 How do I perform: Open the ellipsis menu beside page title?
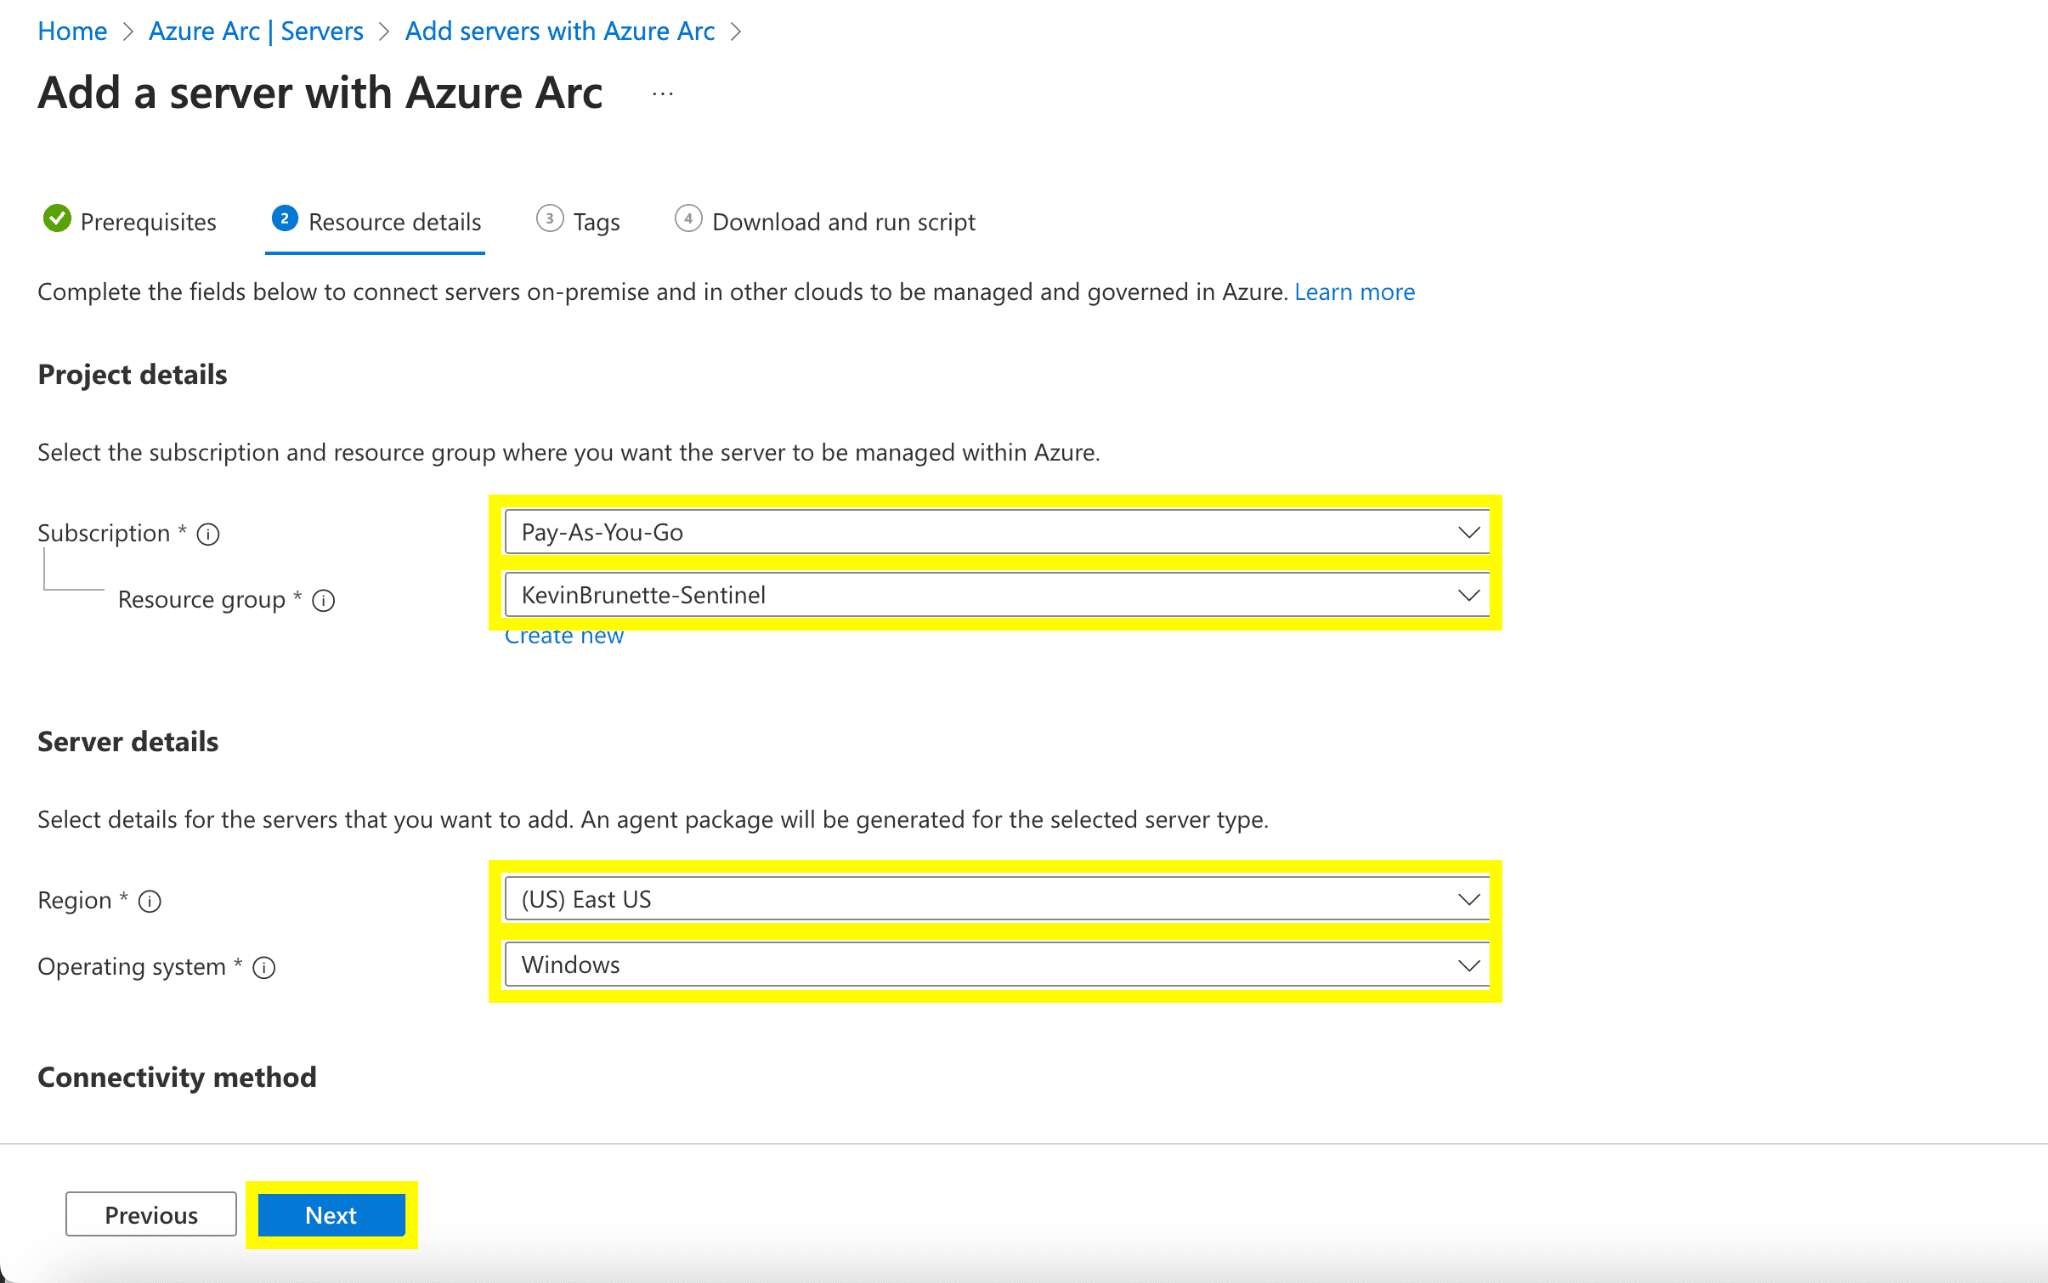pos(662,94)
